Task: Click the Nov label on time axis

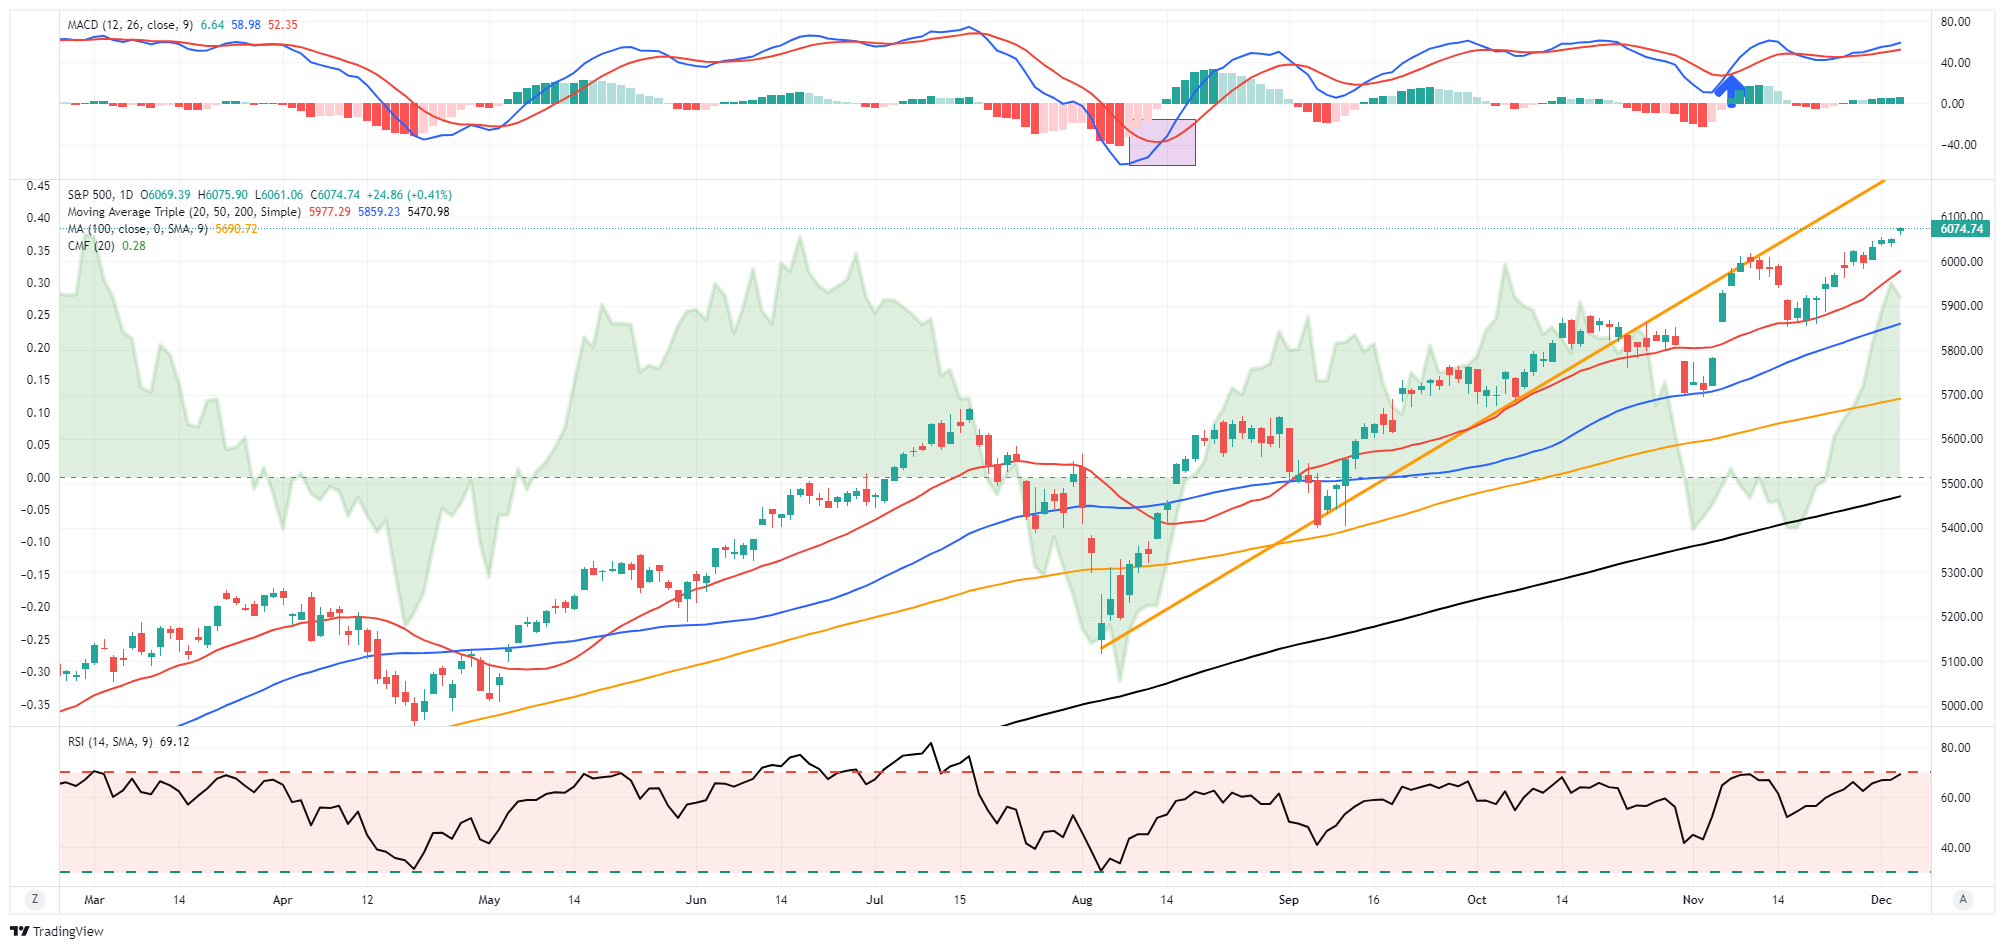Action: coord(1693,900)
